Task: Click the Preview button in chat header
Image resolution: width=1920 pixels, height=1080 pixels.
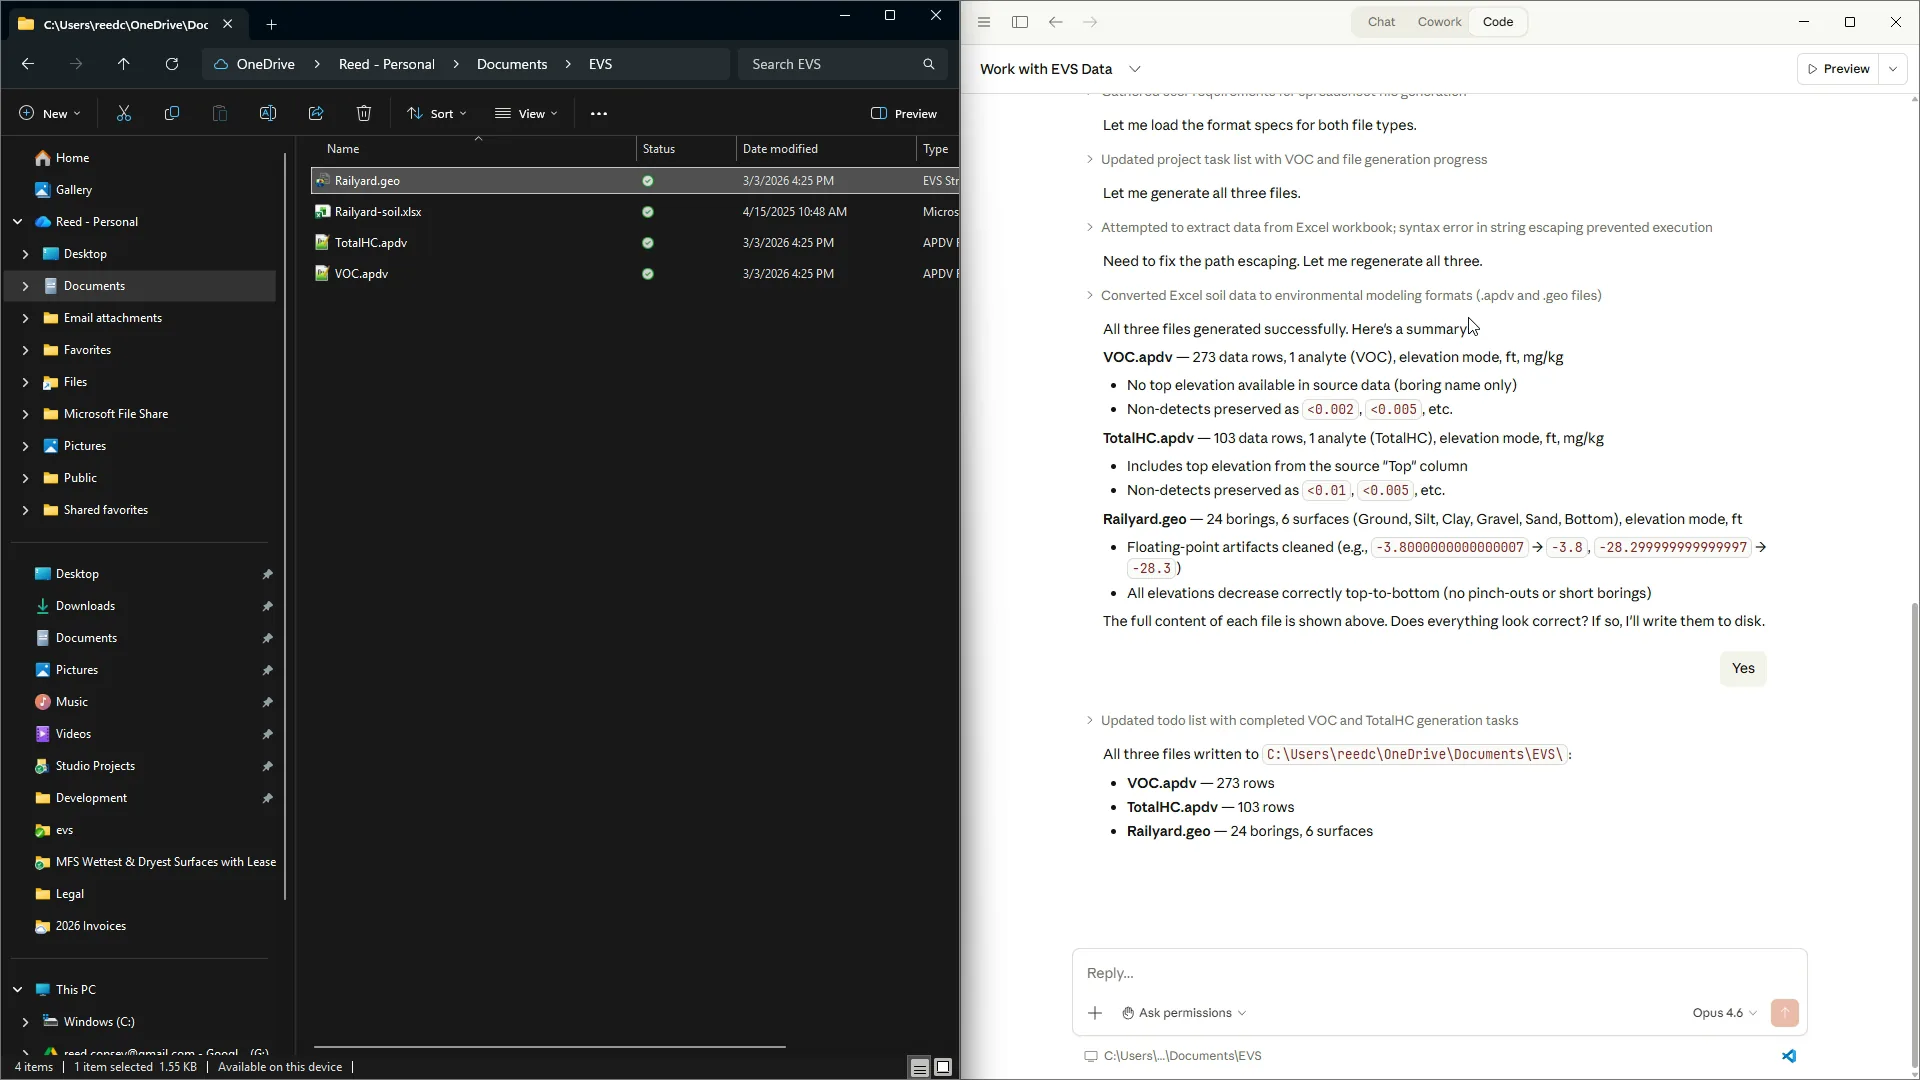Action: click(1838, 69)
